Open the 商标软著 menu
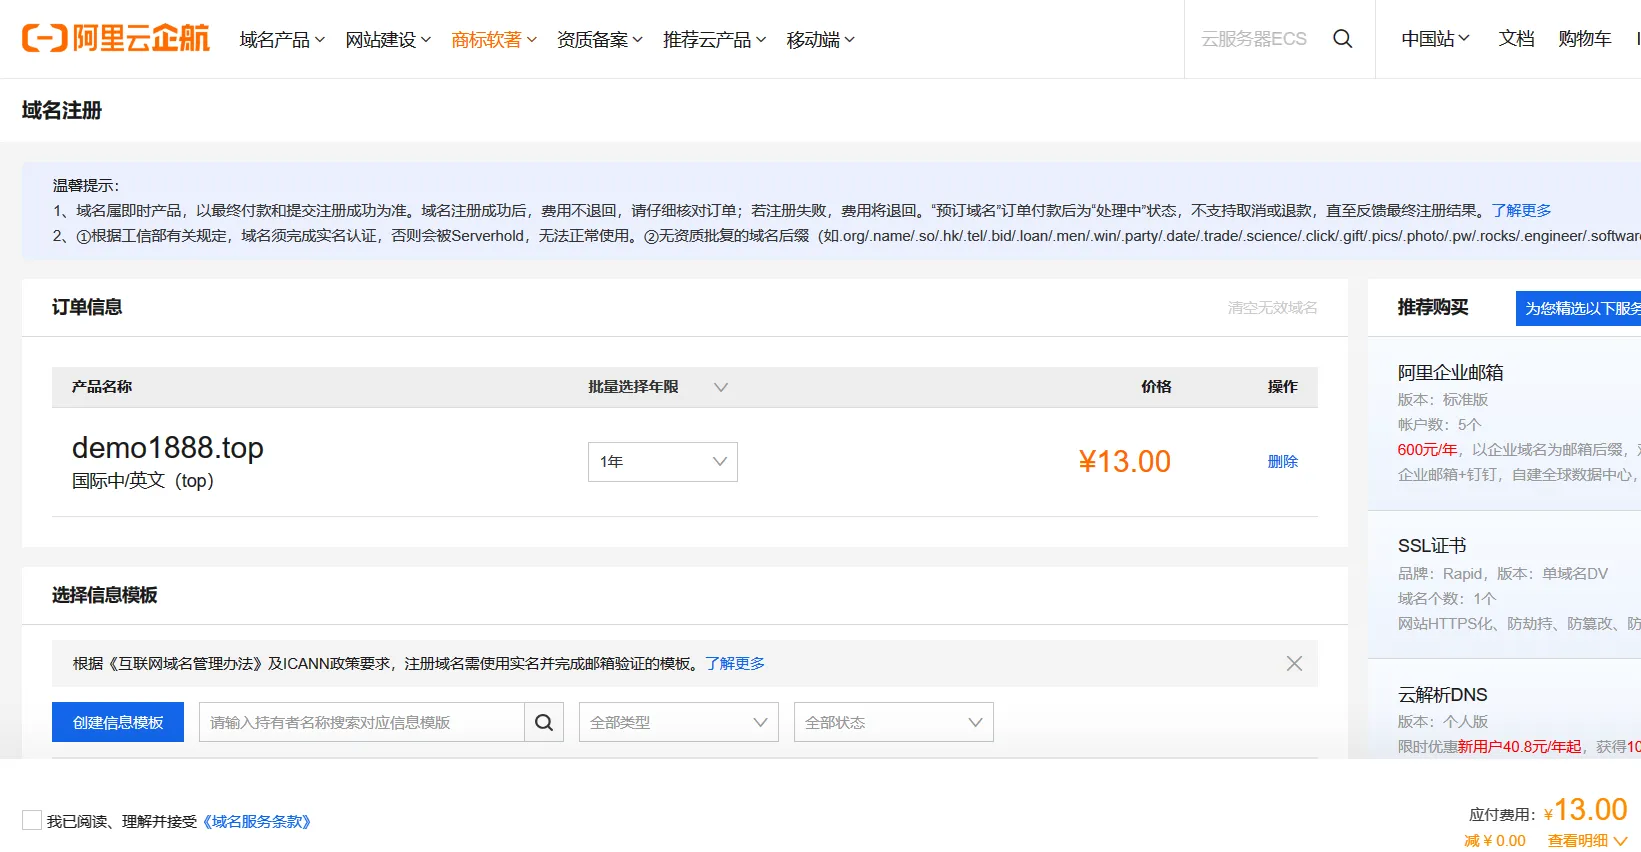1641x852 pixels. point(493,40)
